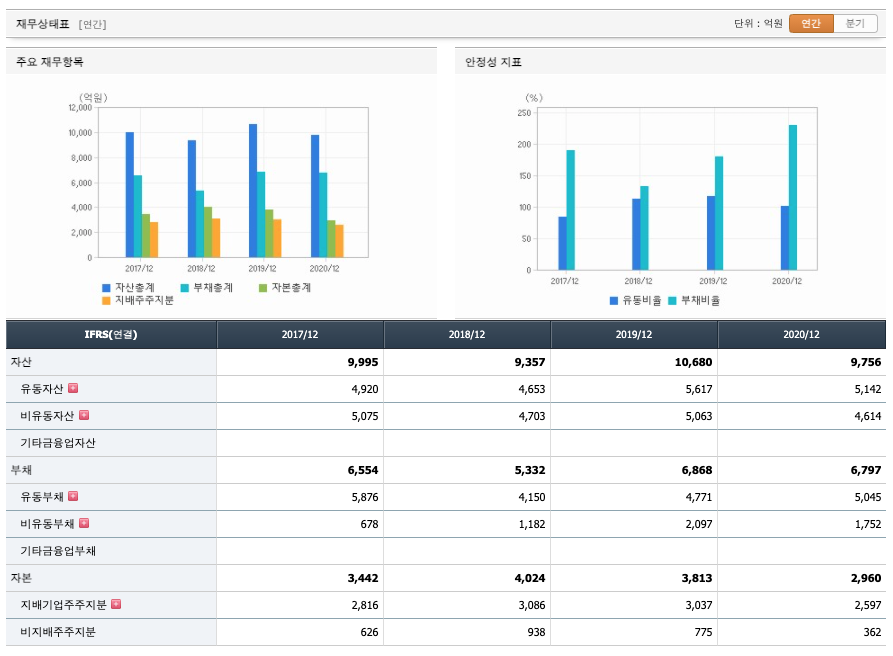Select non-current liabilities value 678

pyautogui.click(x=369, y=524)
